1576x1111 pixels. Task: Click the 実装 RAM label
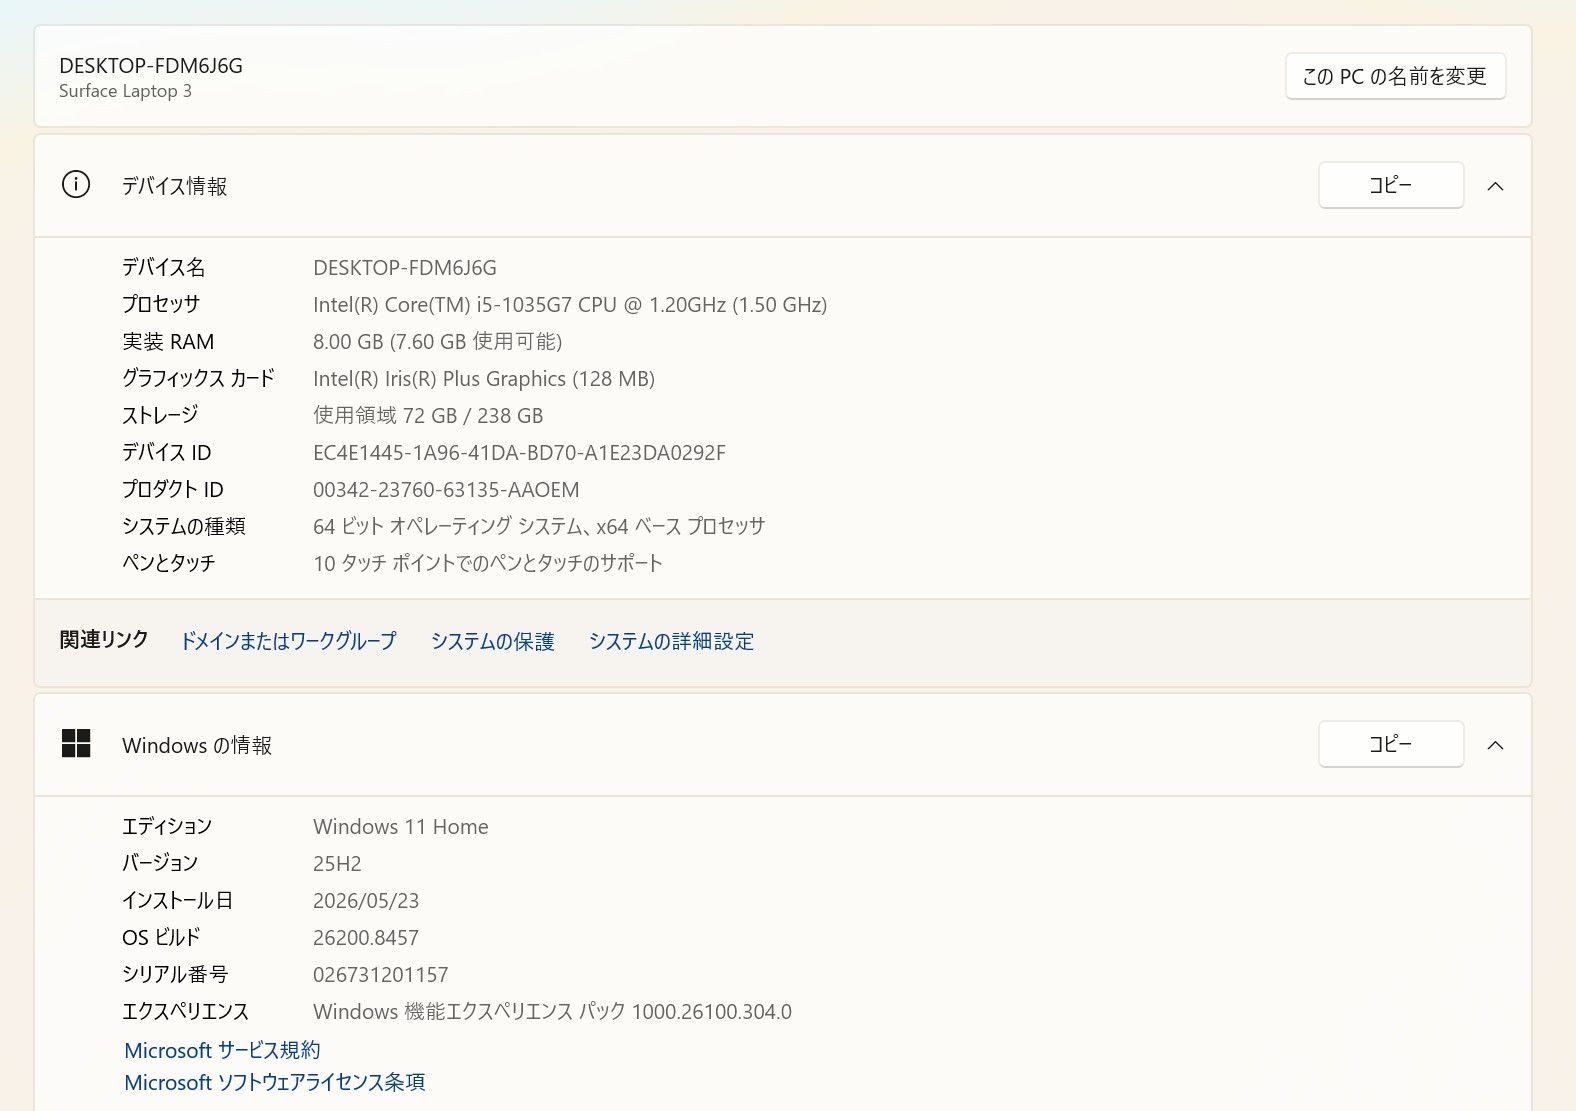(168, 342)
